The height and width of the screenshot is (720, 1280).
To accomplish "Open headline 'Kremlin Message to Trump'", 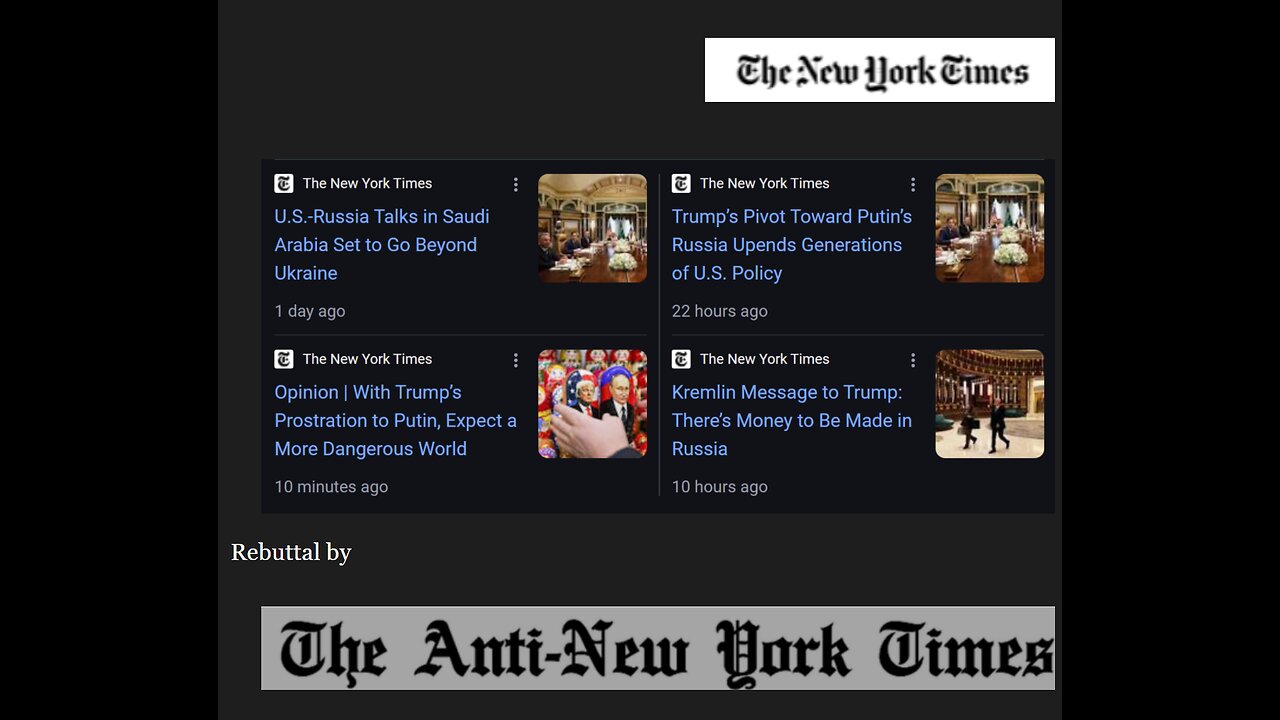I will click(x=792, y=421).
